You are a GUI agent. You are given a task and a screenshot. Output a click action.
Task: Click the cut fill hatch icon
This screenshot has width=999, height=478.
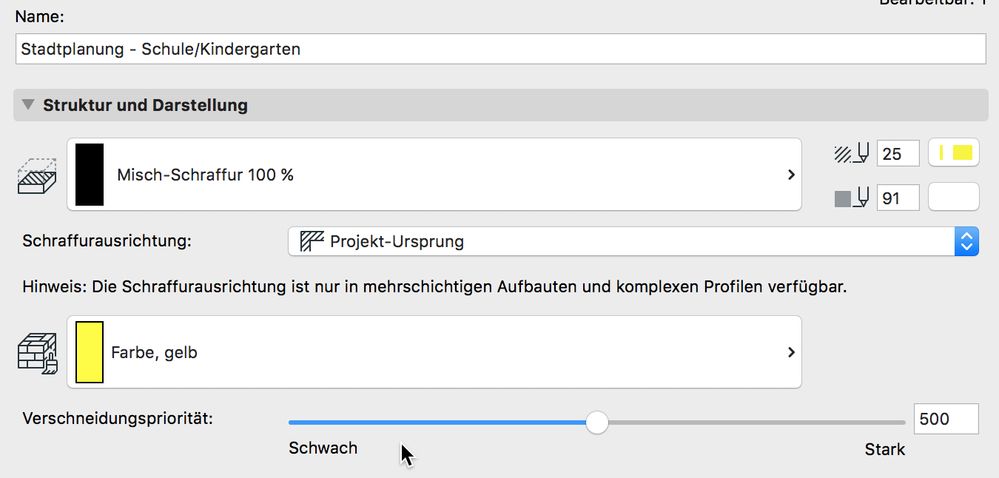coord(38,175)
